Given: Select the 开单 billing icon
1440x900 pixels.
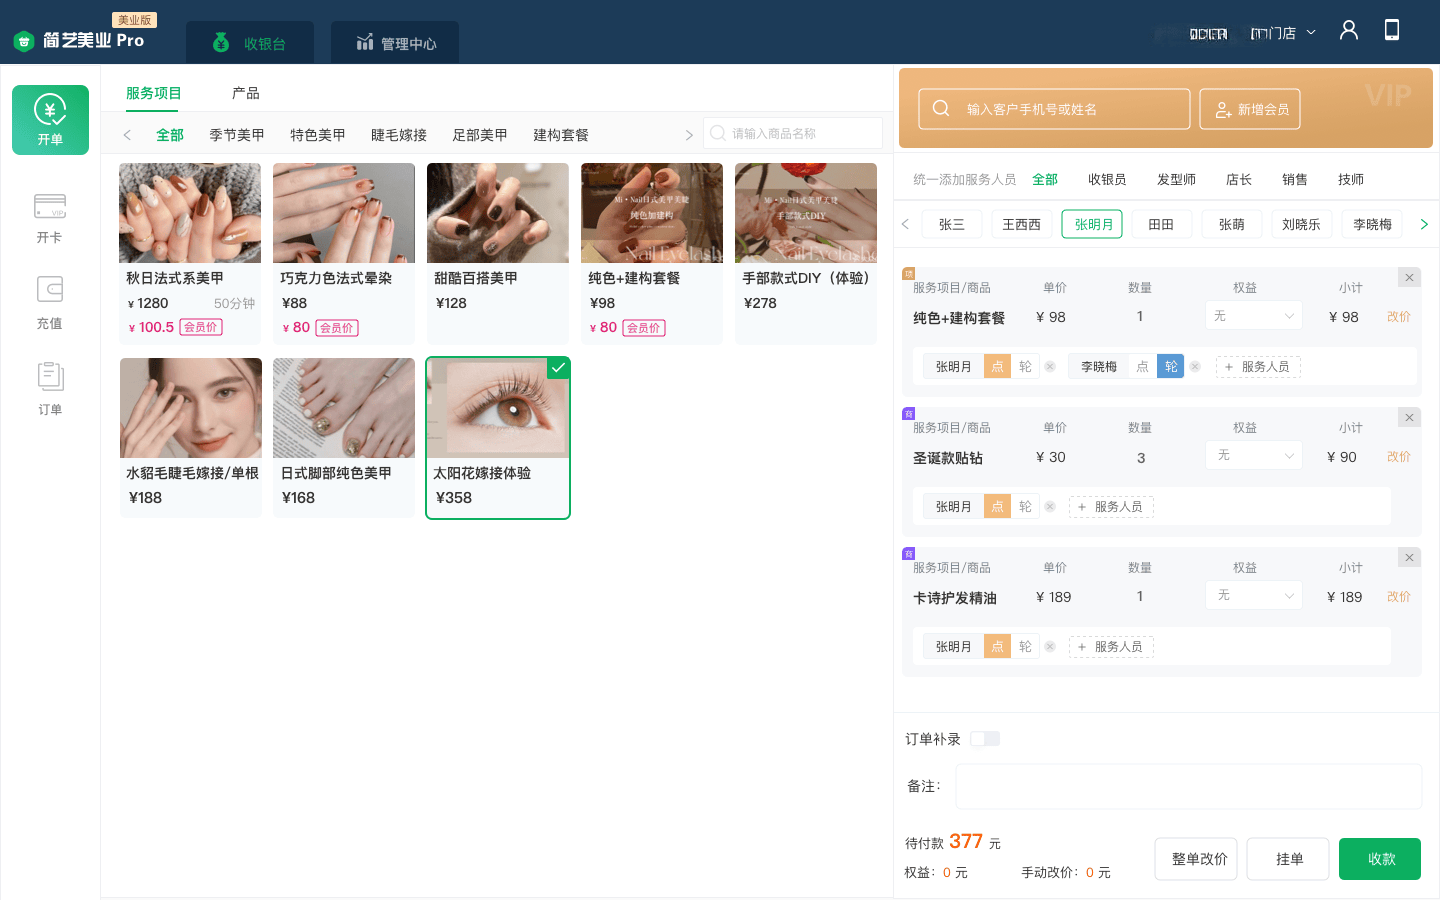Looking at the screenshot, I should 50,119.
